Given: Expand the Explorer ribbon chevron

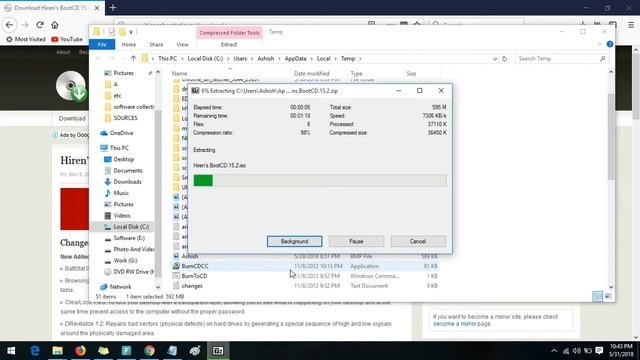Looking at the screenshot, I should pyautogui.click(x=600, y=44).
